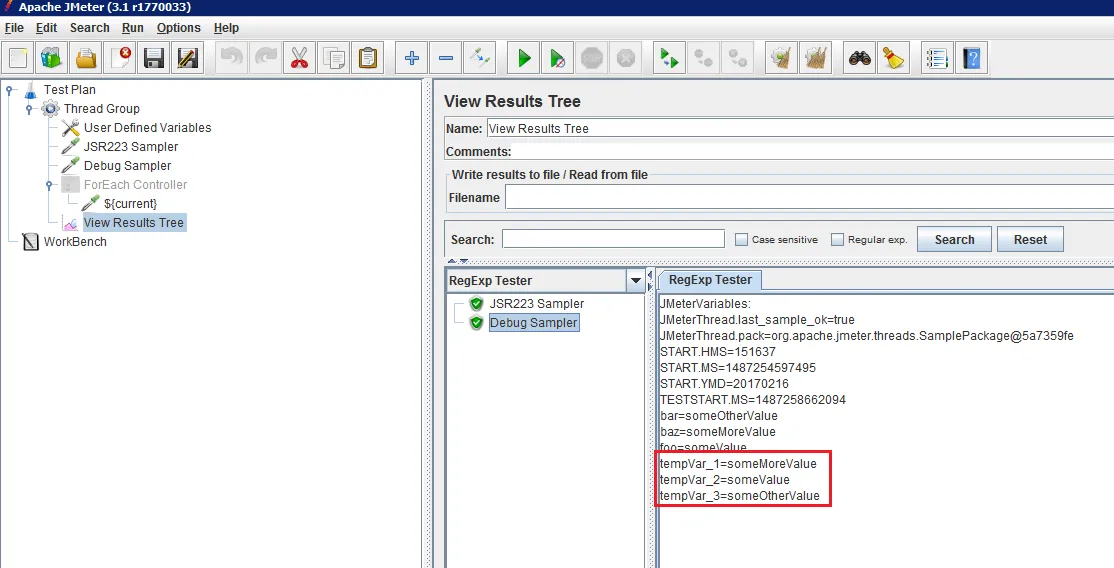
Task: Click the Close test plan icon
Action: pos(119,58)
